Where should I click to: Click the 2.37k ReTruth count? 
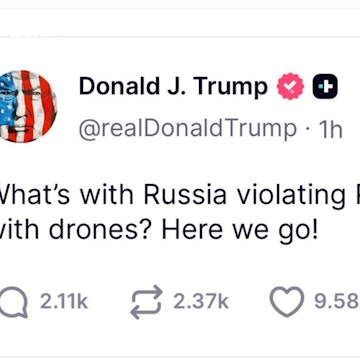pos(201,302)
